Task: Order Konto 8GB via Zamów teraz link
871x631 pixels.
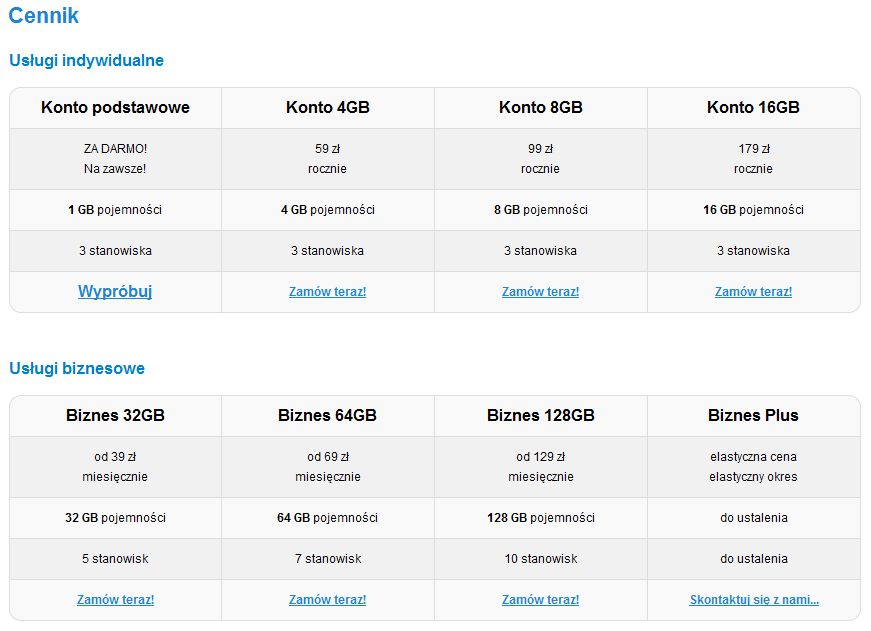Action: coord(540,292)
